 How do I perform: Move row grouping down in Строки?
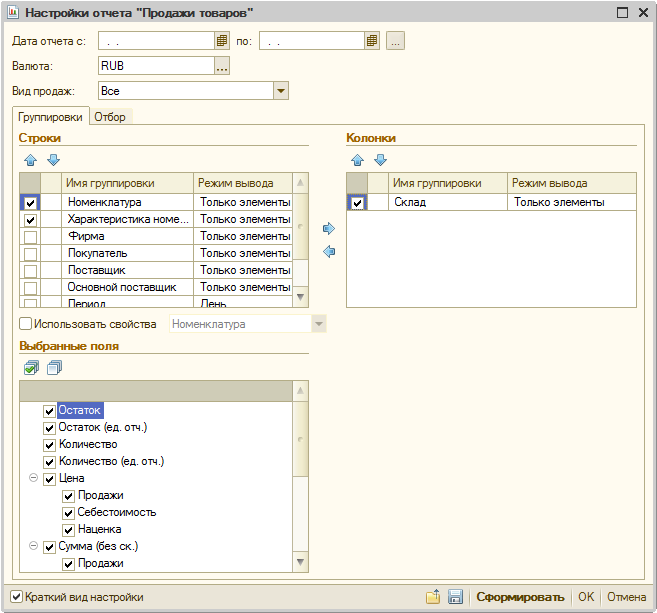(53, 160)
